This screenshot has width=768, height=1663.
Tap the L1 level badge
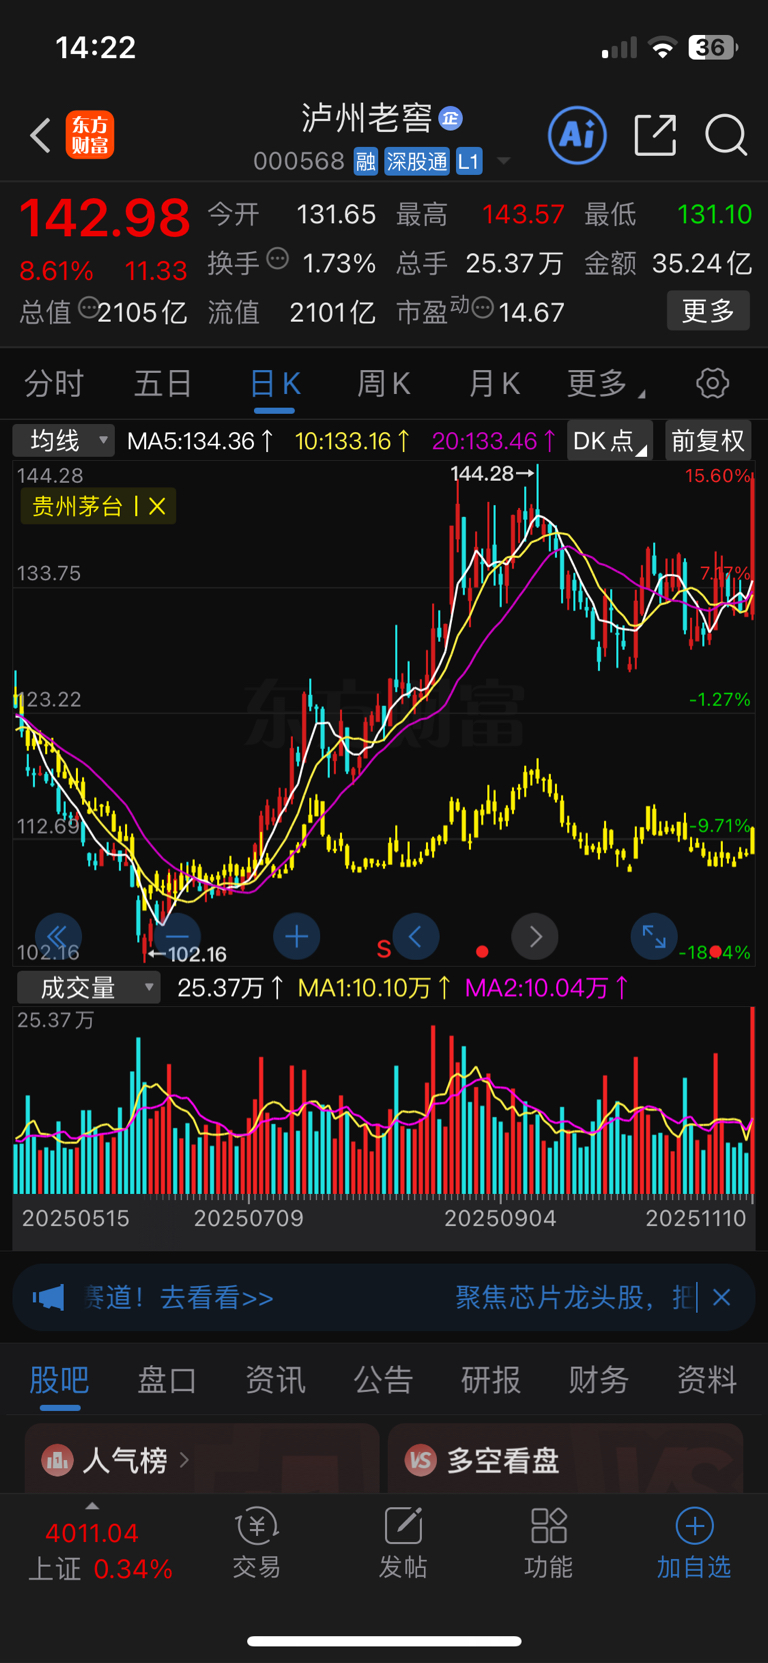click(469, 161)
